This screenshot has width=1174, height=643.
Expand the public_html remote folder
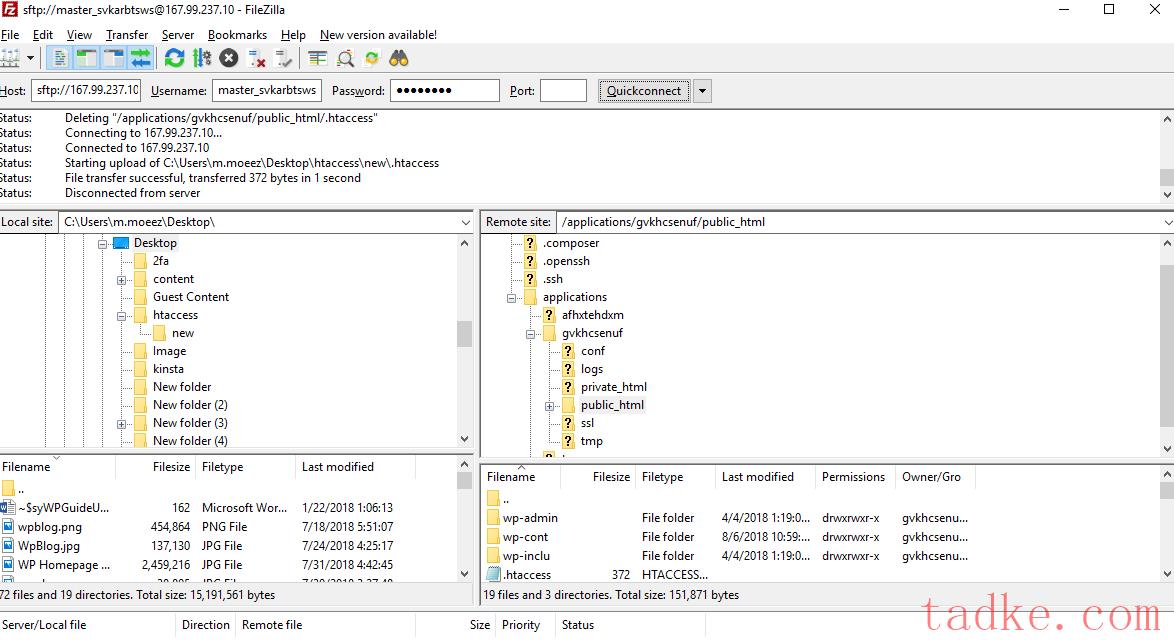[x=549, y=406]
